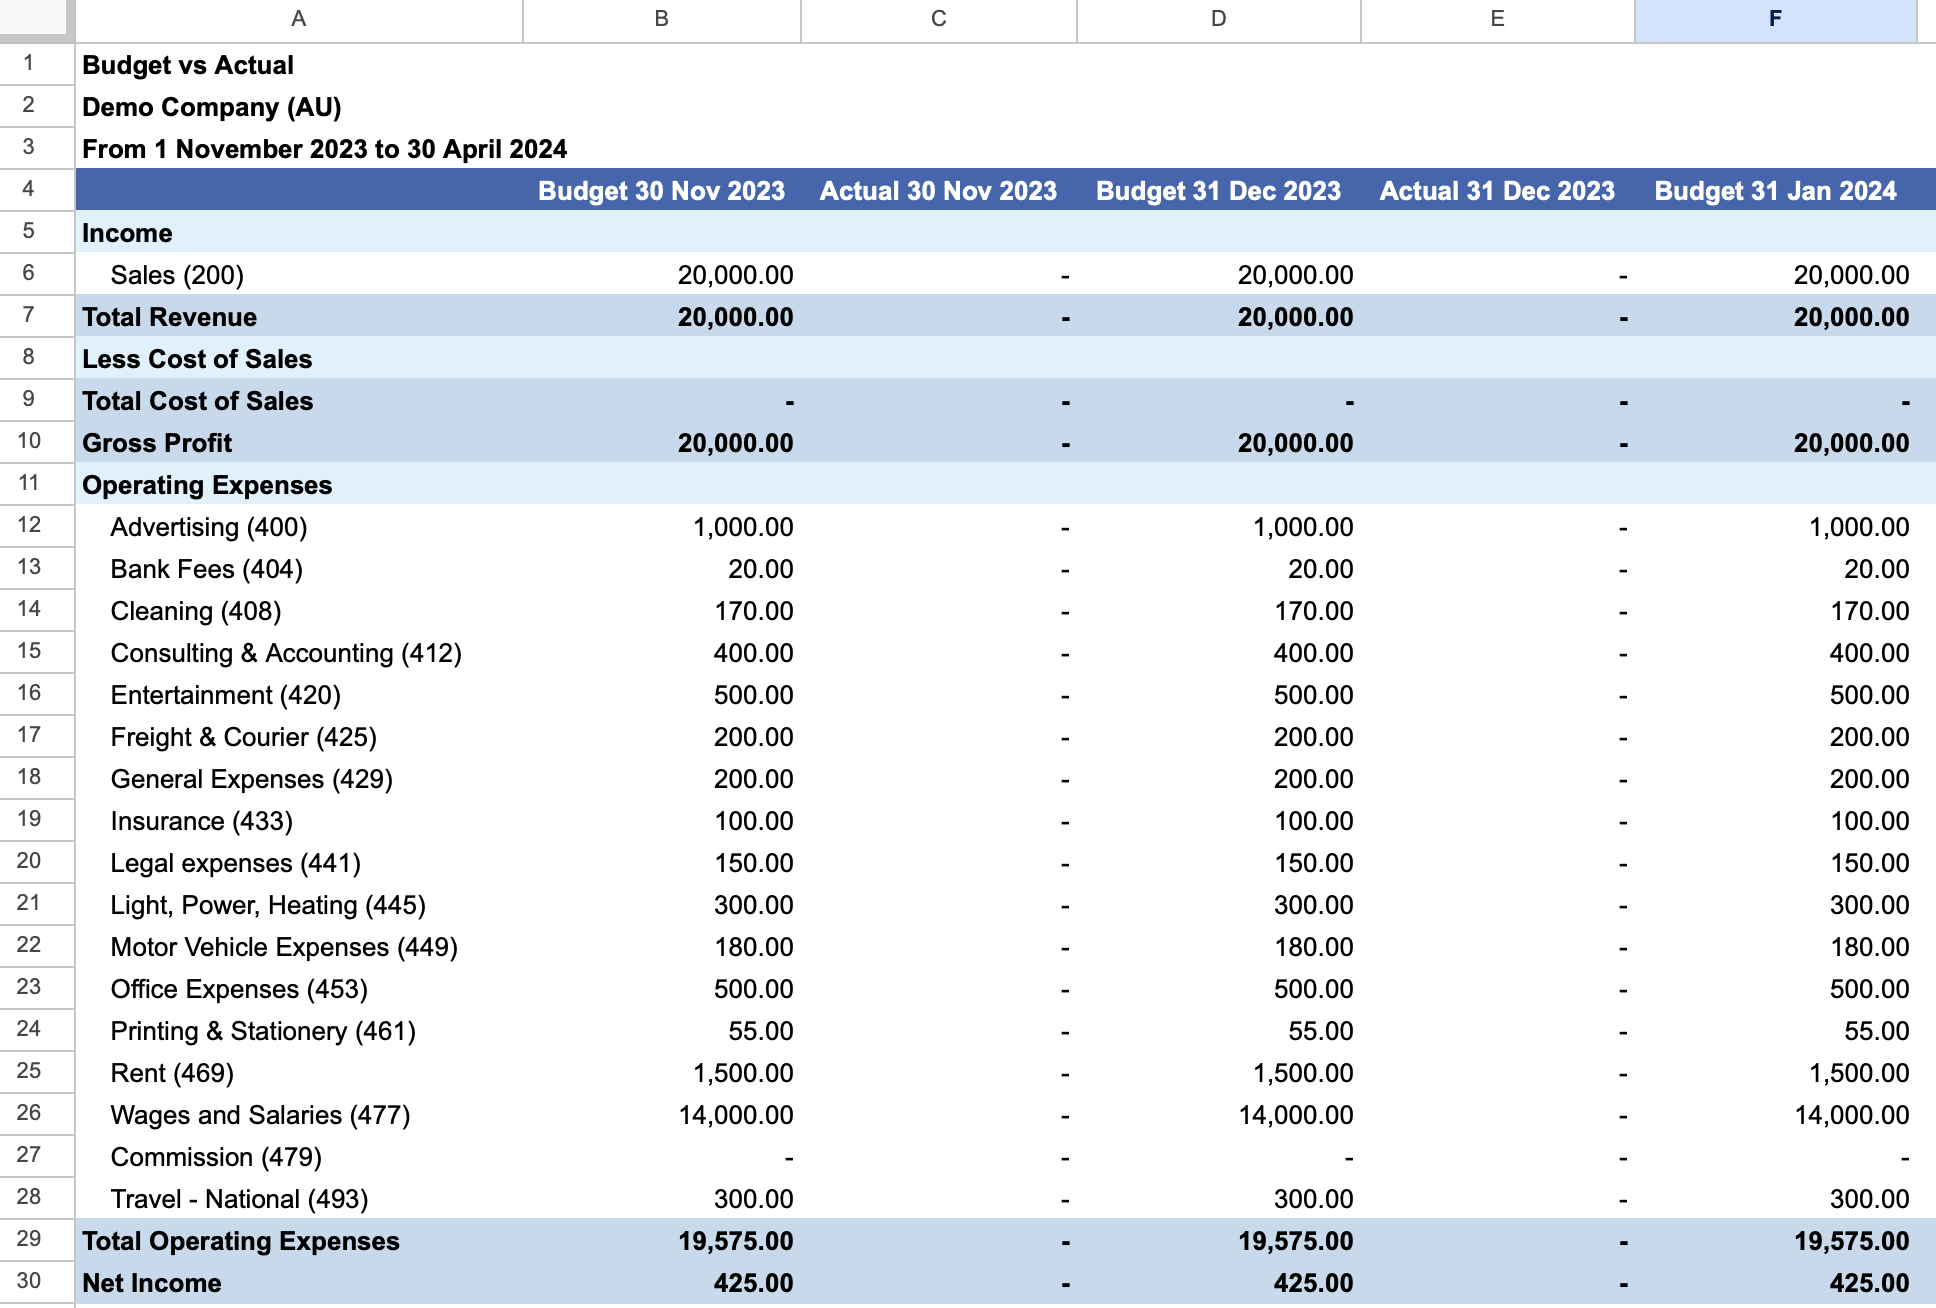Click 'Office Expenses (453)' cell
Viewport: 1936px width, 1308px height.
(299, 989)
